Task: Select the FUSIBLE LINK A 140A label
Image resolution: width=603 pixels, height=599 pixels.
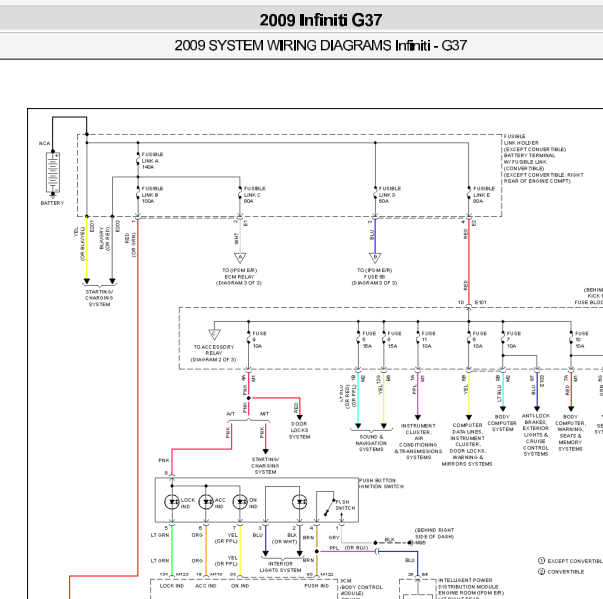Action: pos(152,161)
